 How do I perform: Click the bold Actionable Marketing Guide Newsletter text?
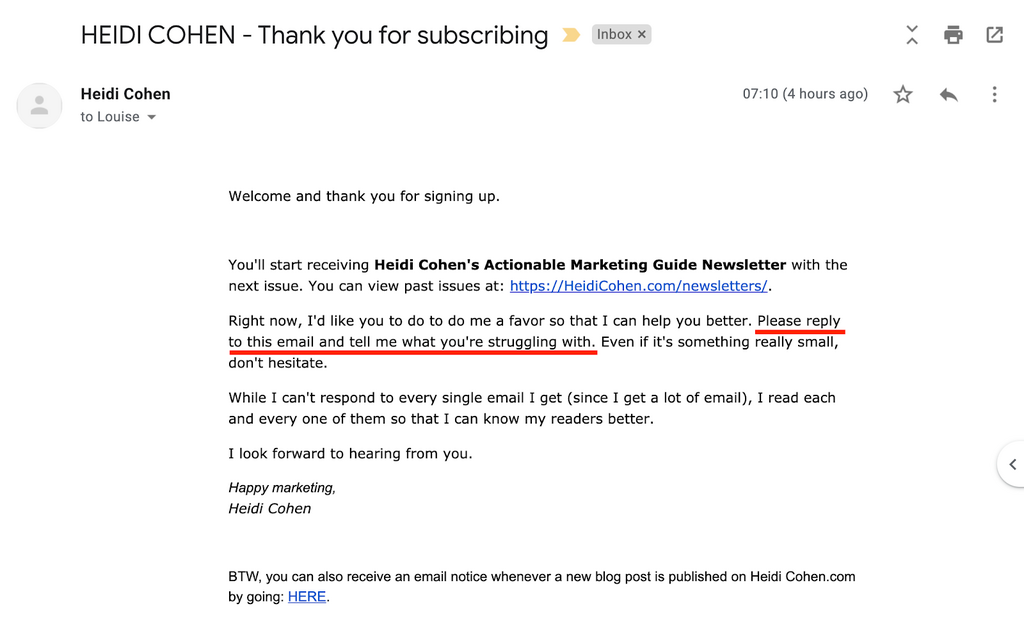pyautogui.click(x=580, y=265)
